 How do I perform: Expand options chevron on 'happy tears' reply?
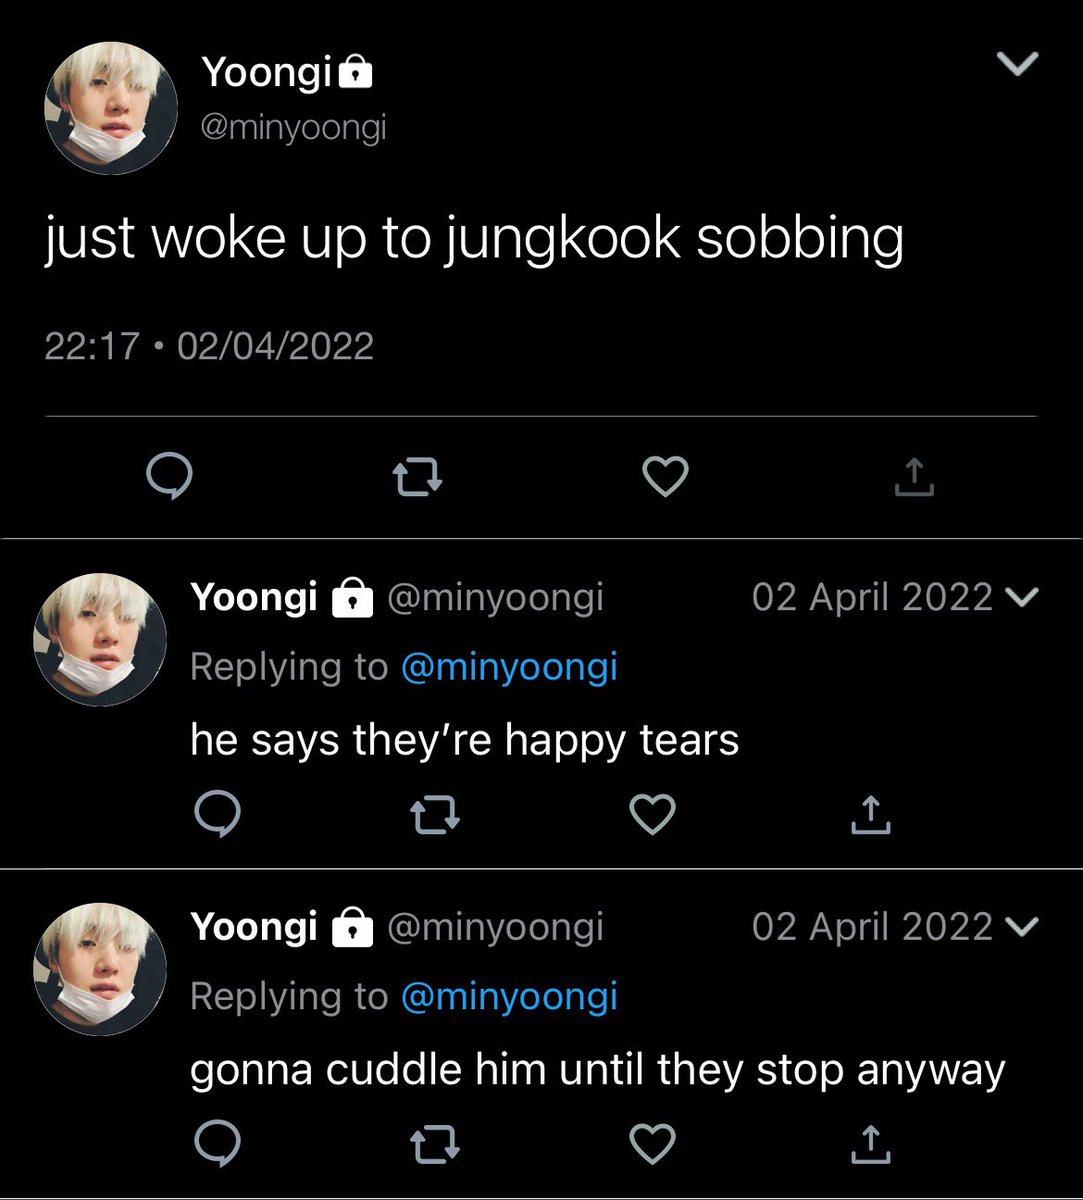1020,598
